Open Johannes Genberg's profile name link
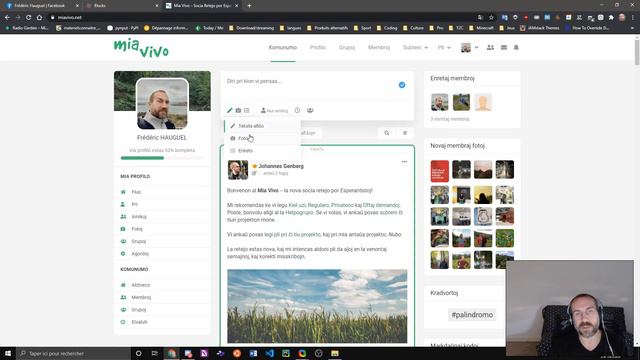This screenshot has height=360, width=640. coord(281,166)
